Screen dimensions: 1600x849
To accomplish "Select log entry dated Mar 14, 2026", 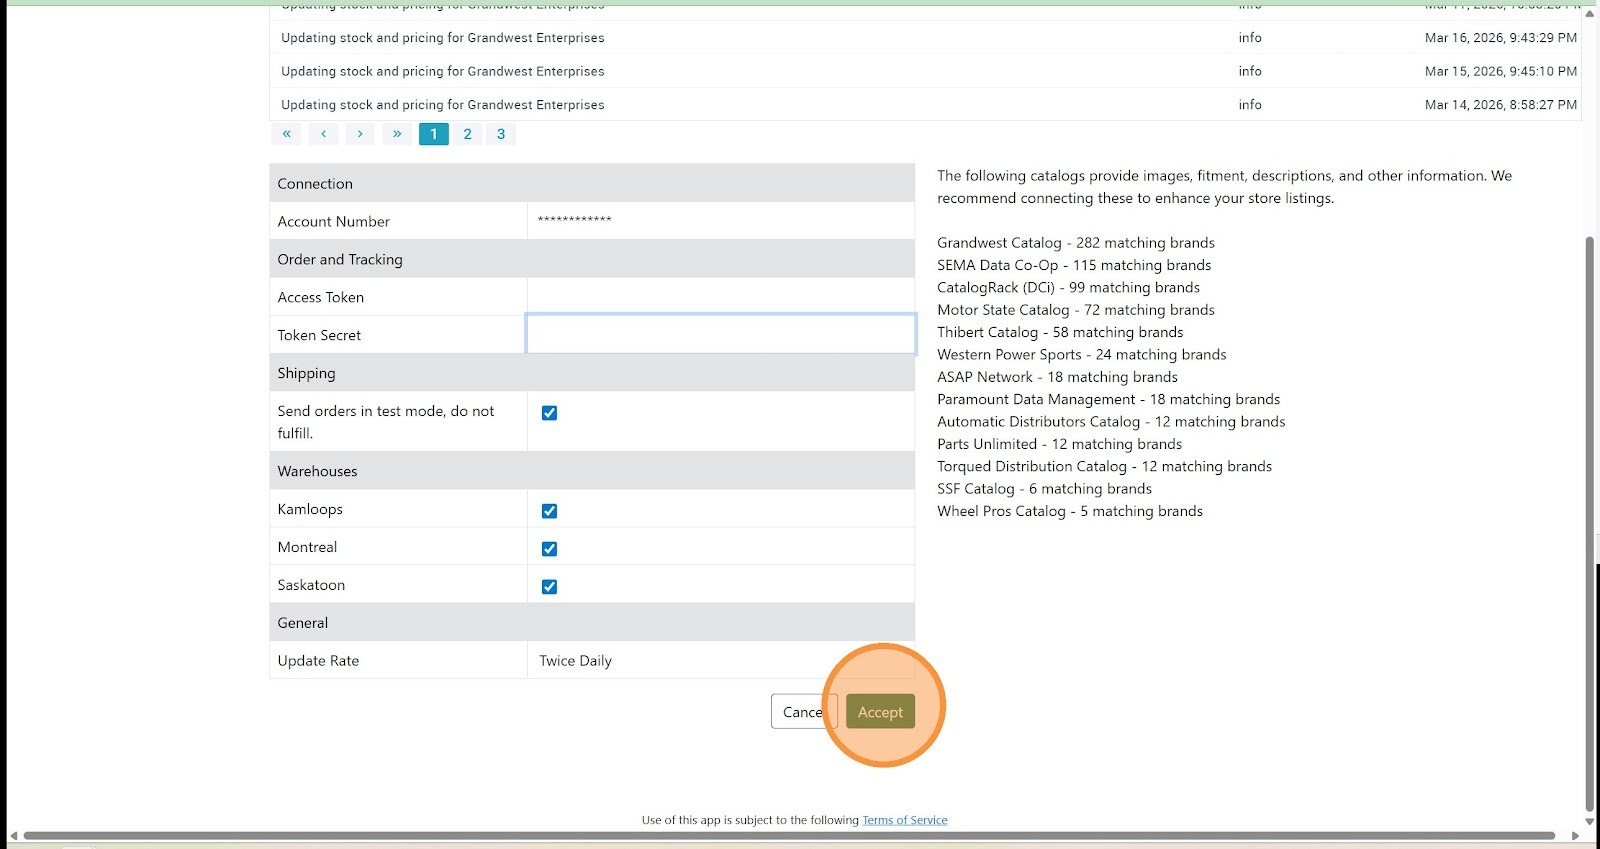I will coord(925,104).
